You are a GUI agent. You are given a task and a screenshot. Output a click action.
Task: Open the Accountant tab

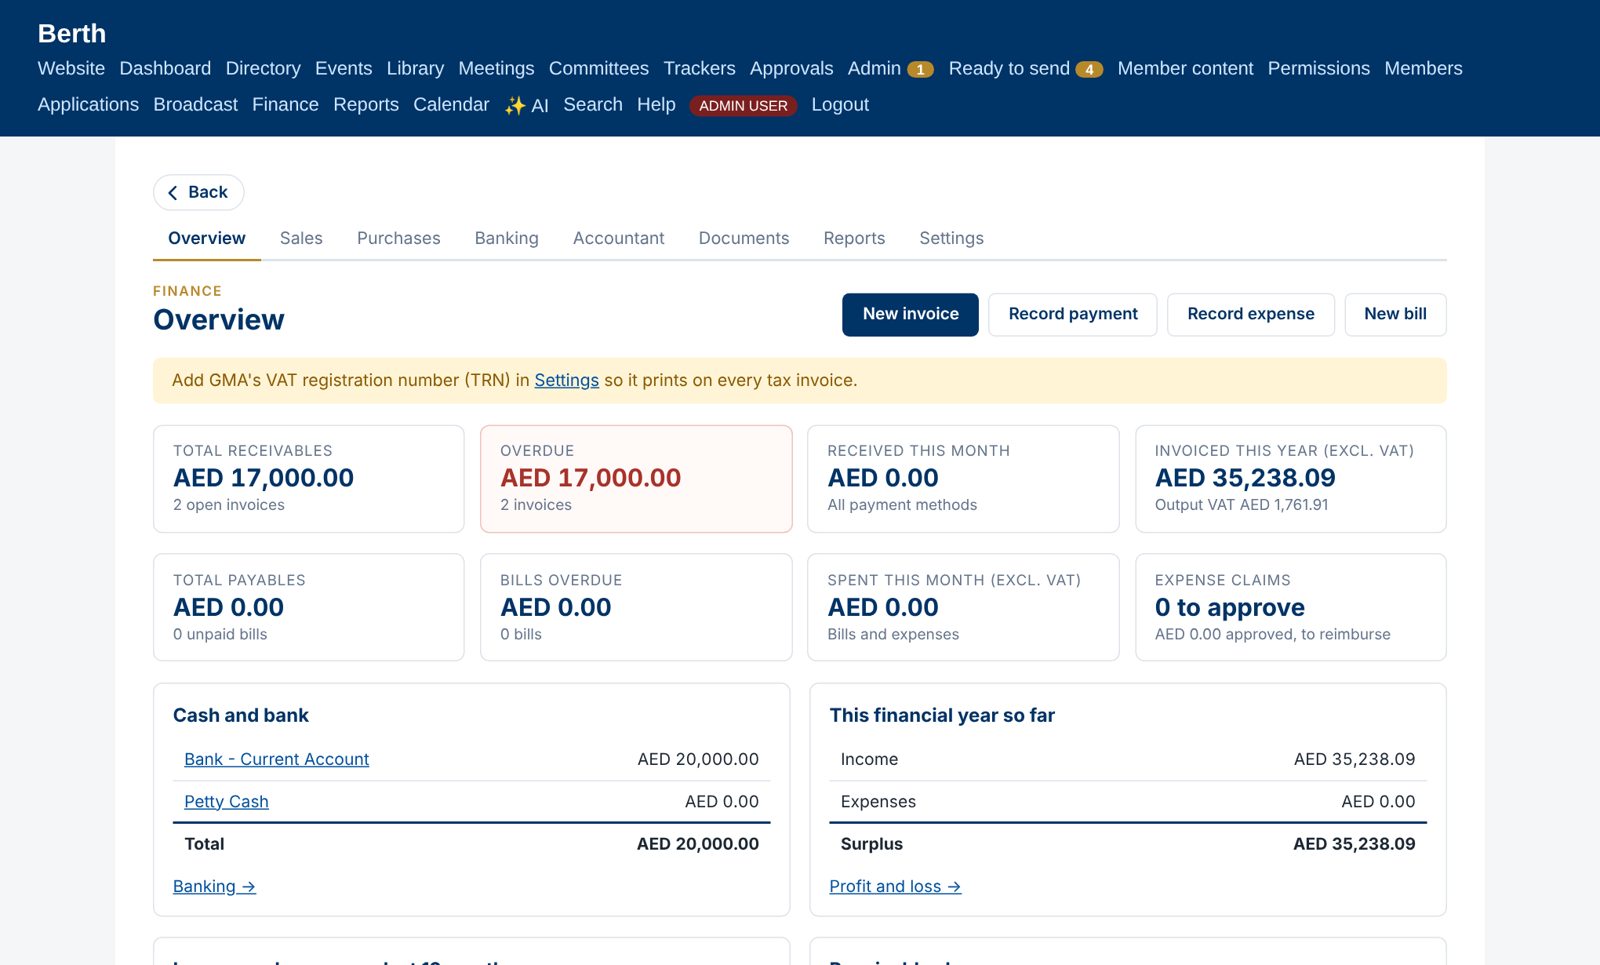pos(619,238)
